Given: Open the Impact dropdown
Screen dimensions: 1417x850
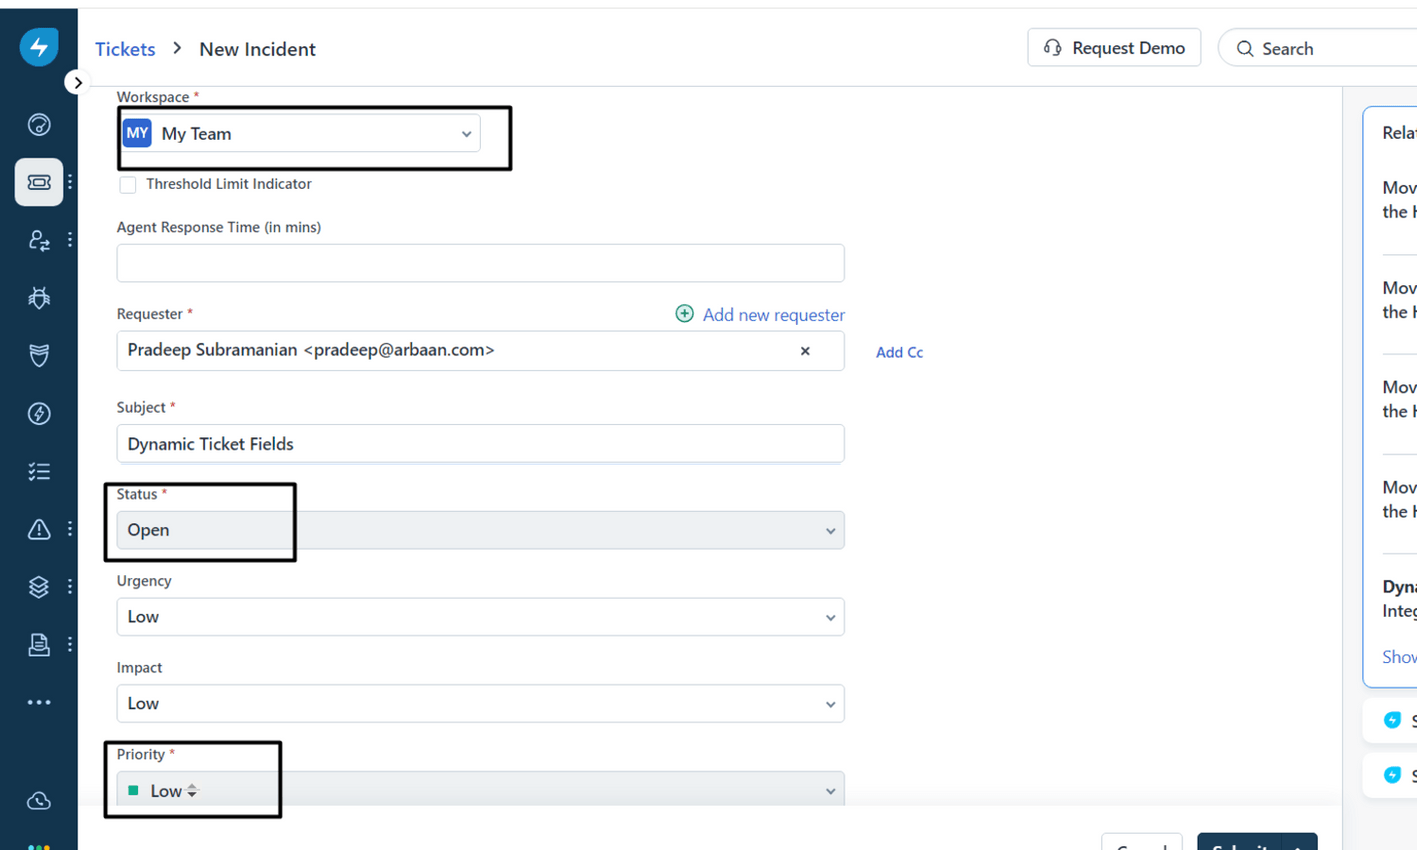Looking at the screenshot, I should pos(479,703).
